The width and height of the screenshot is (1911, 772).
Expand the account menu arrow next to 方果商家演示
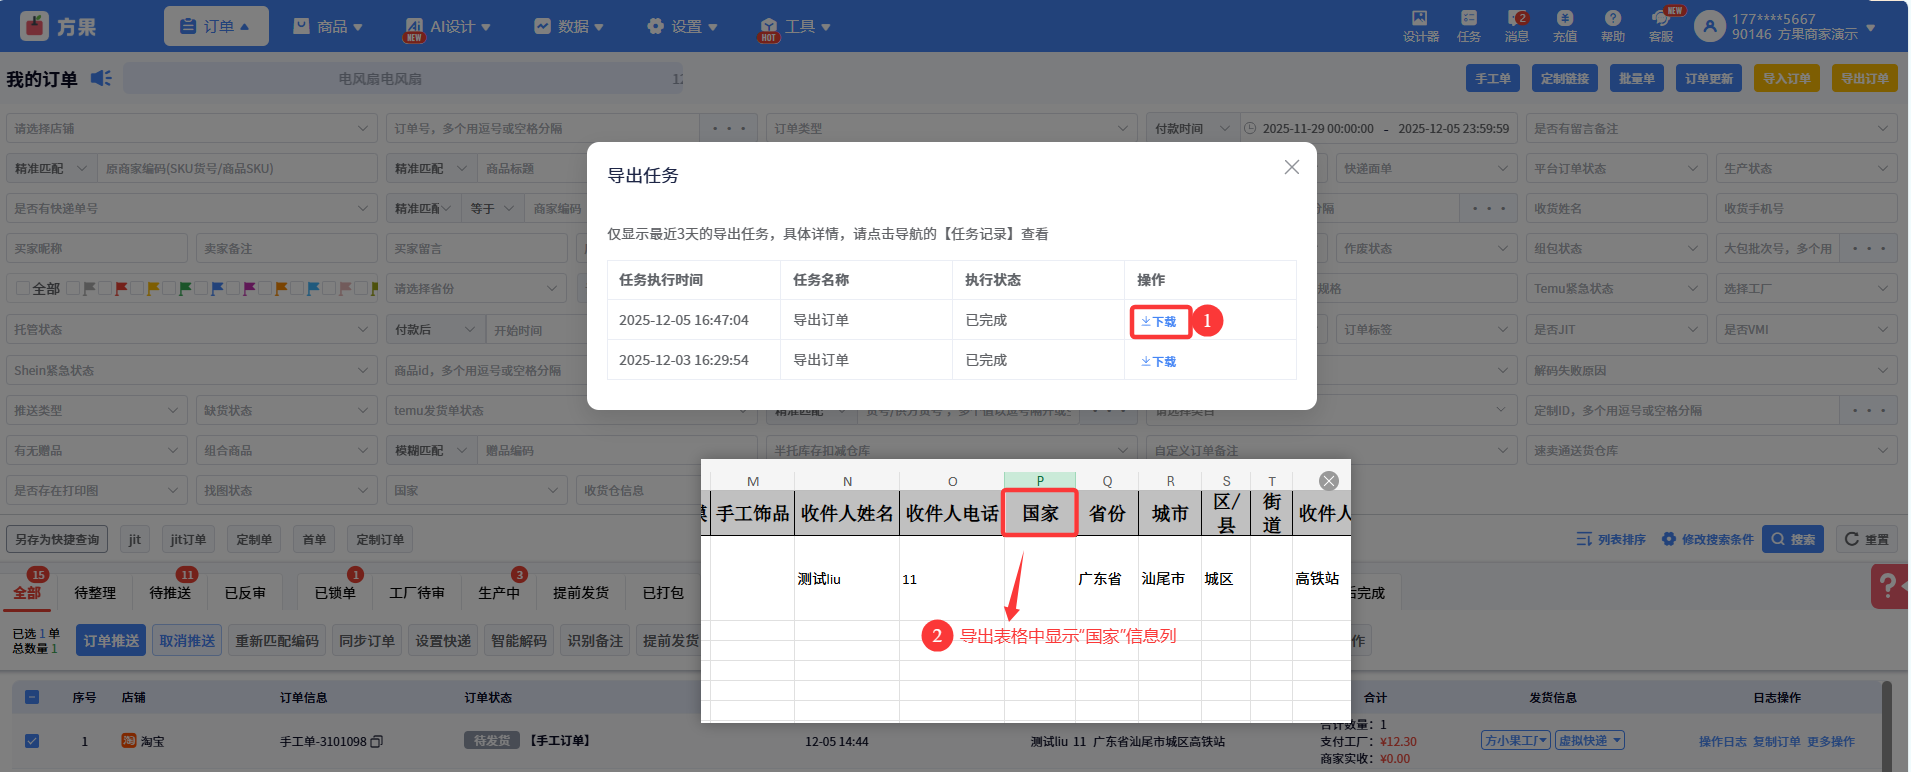tap(1870, 28)
